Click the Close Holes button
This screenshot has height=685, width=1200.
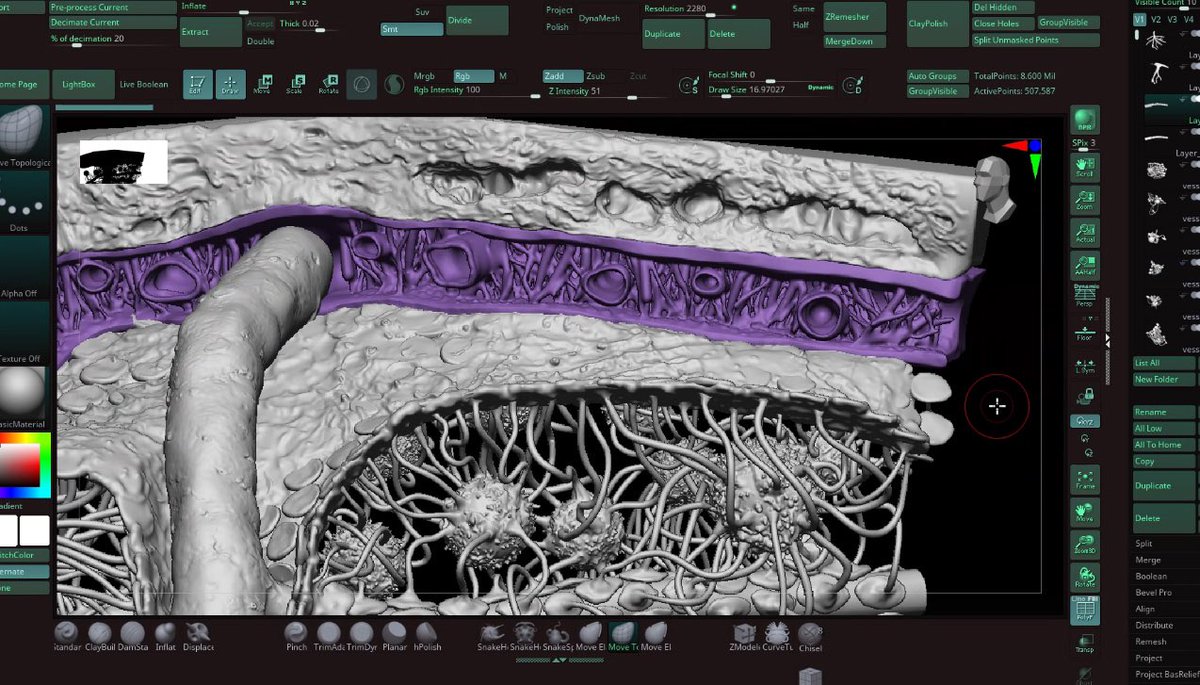tap(1002, 23)
